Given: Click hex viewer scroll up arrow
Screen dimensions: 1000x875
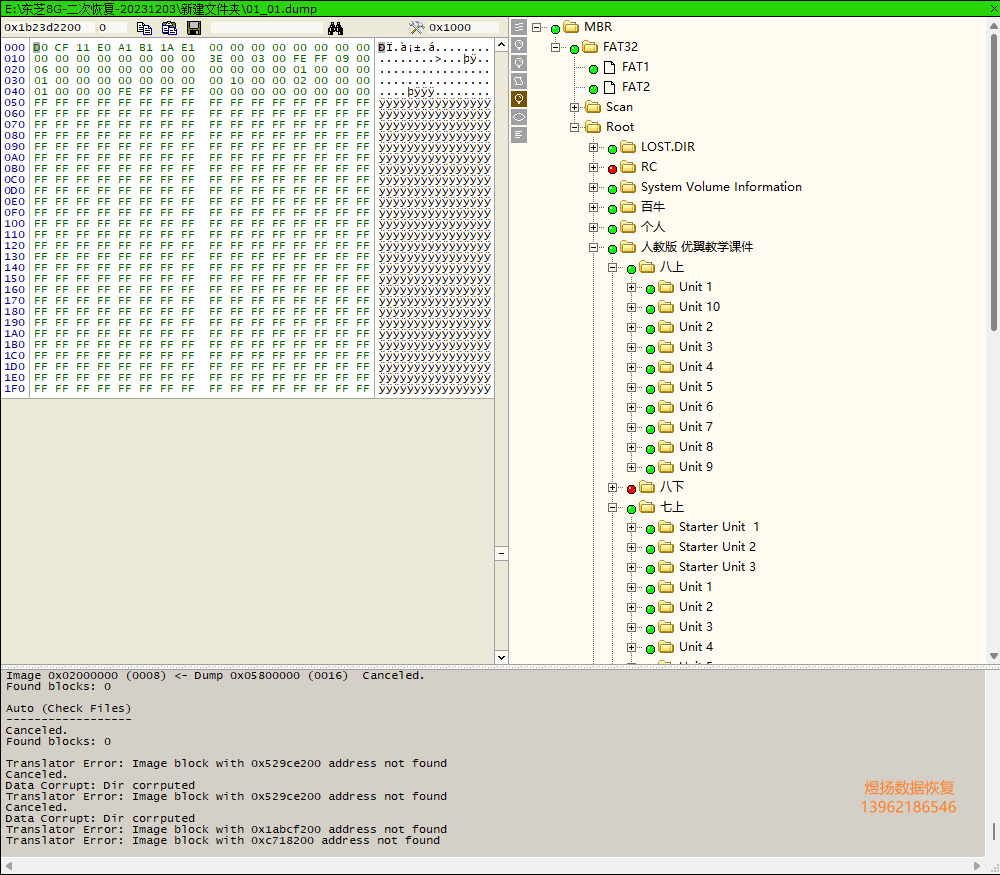Looking at the screenshot, I should point(501,45).
